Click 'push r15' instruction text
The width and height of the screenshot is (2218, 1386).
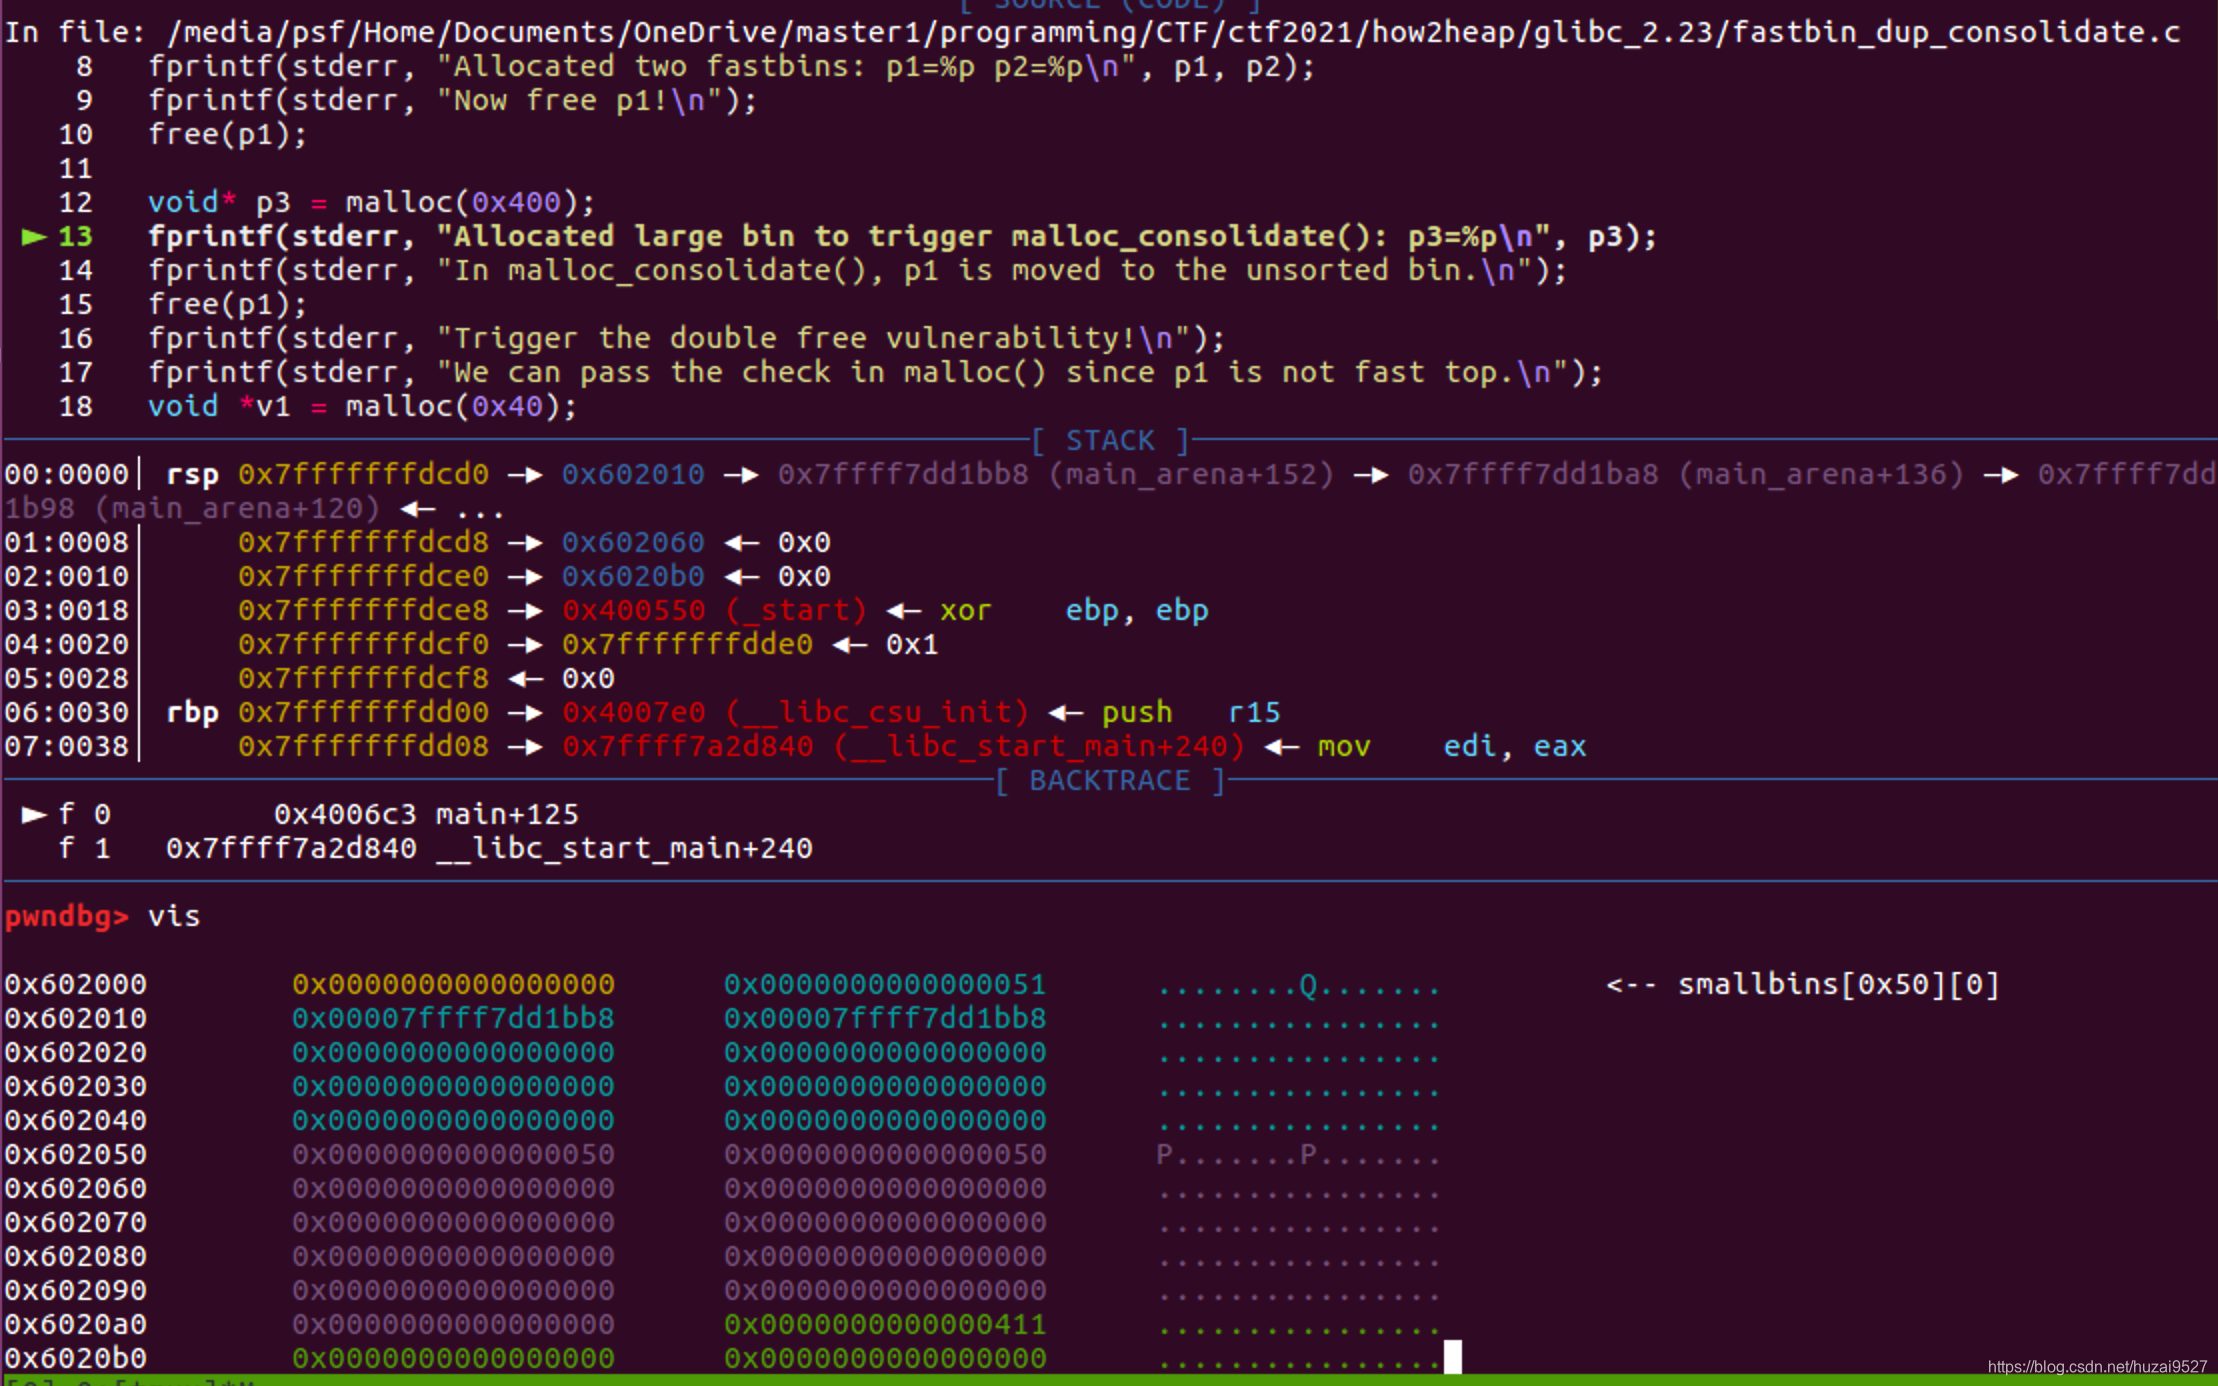[x=1191, y=713]
